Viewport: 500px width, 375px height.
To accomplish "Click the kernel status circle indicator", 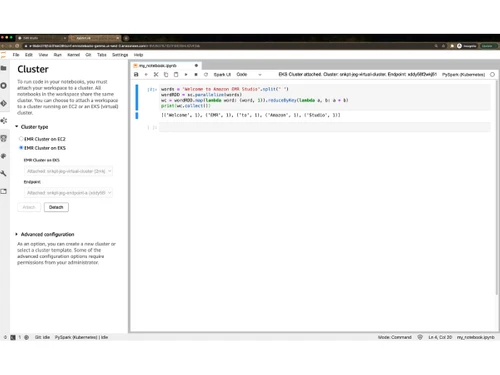I will click(492, 75).
